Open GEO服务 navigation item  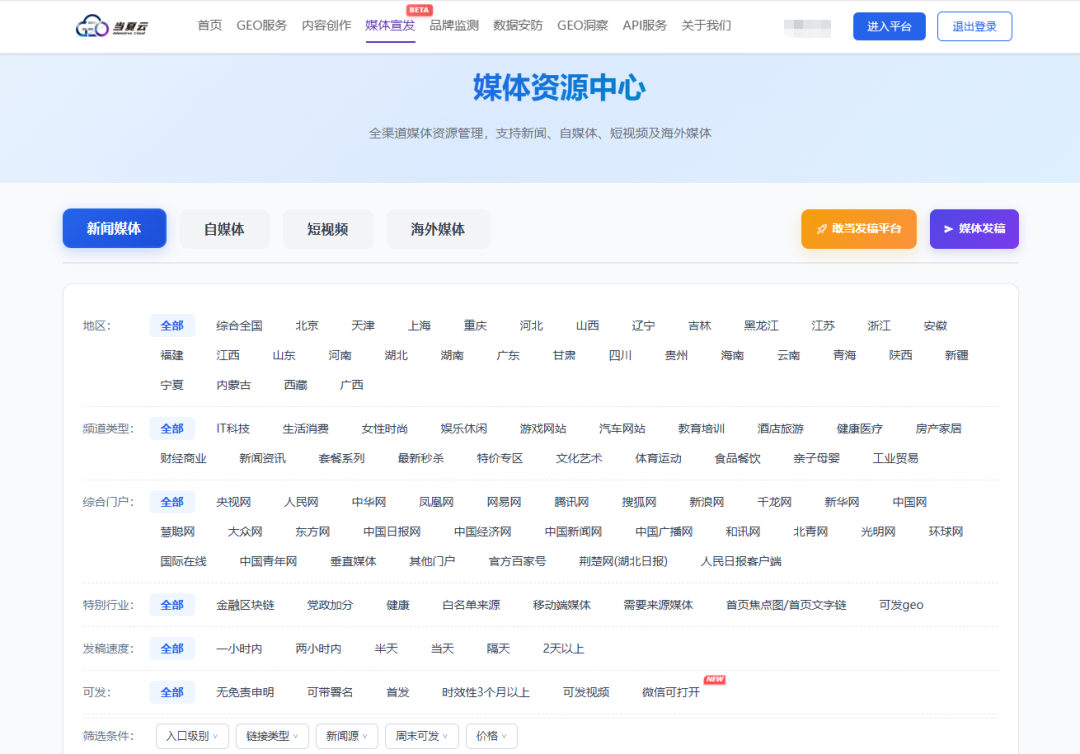(262, 25)
